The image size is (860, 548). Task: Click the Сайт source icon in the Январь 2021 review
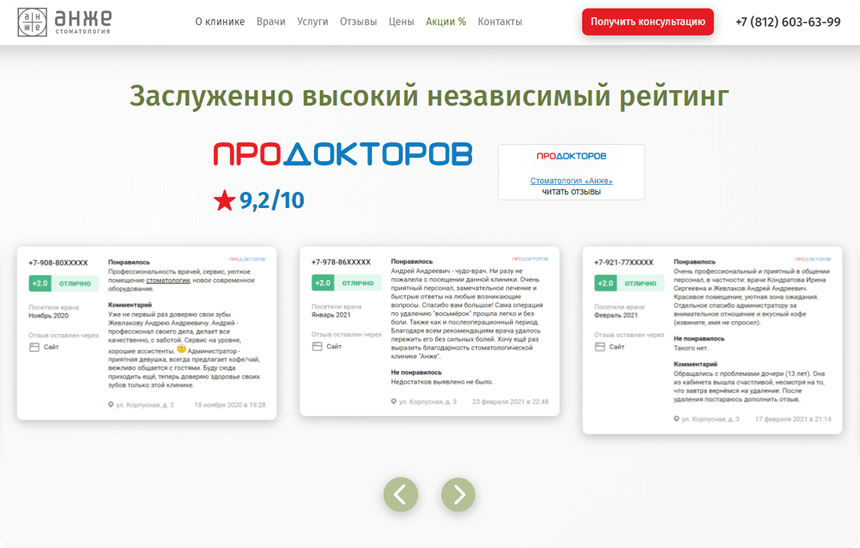317,347
